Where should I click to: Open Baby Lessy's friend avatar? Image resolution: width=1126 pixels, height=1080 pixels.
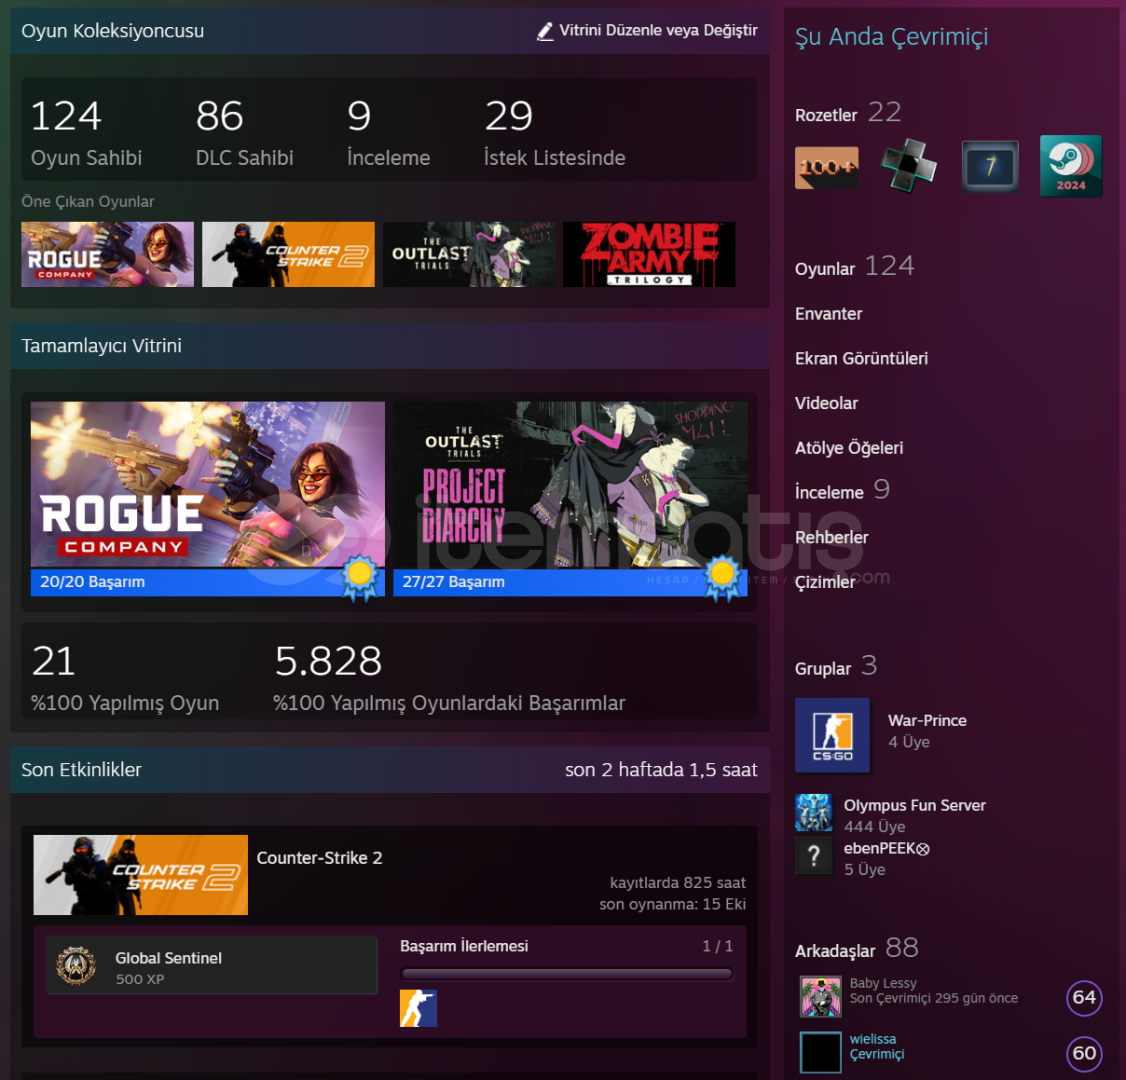(821, 997)
